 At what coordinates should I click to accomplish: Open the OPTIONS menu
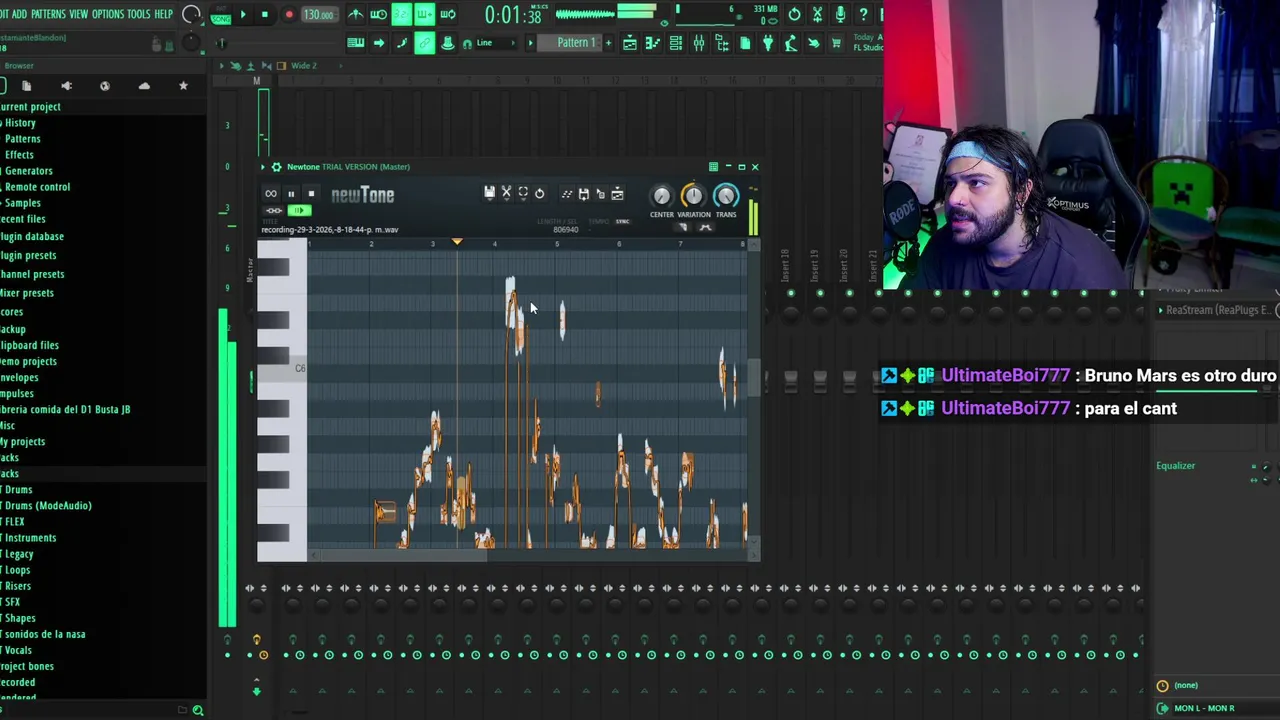108,14
